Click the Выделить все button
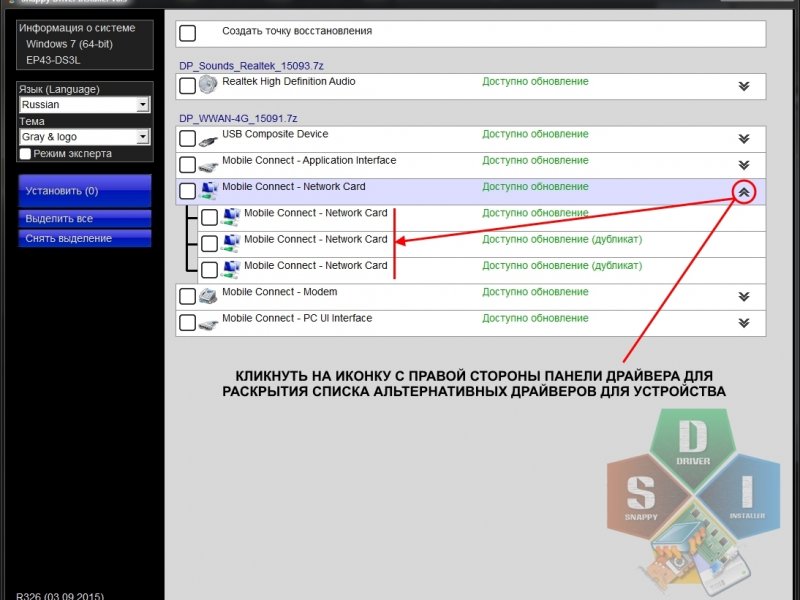The height and width of the screenshot is (600, 800). [x=85, y=218]
